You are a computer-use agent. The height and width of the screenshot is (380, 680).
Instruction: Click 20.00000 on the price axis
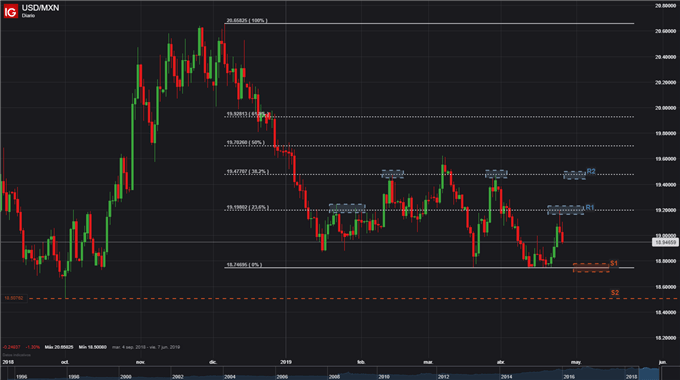pos(666,108)
